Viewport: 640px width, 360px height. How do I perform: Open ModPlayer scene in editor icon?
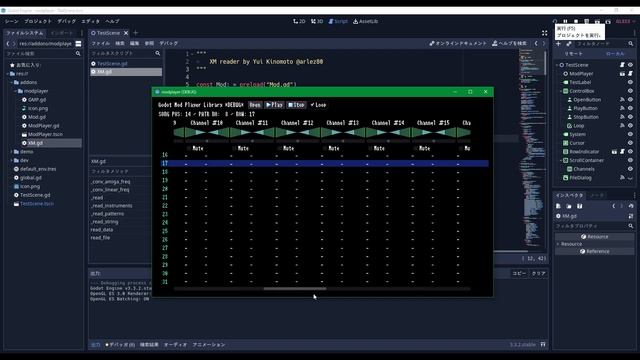(x=622, y=74)
